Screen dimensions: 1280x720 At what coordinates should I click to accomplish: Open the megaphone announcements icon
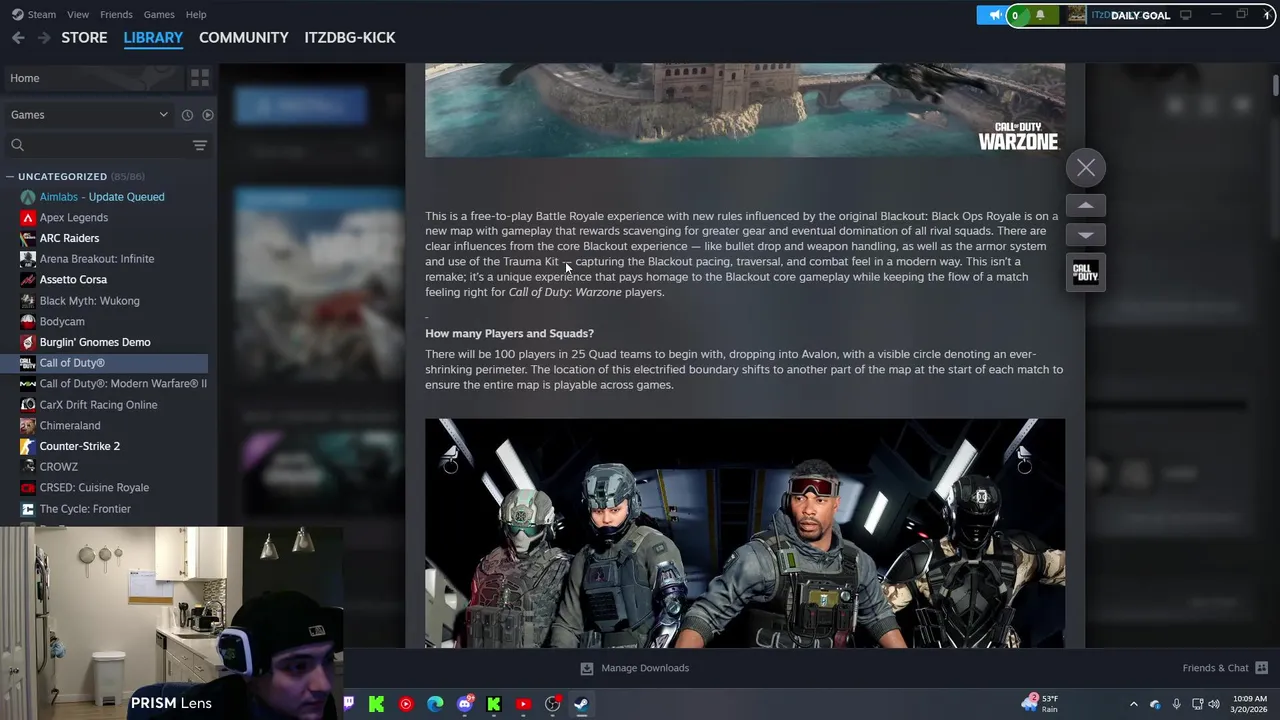tap(995, 15)
